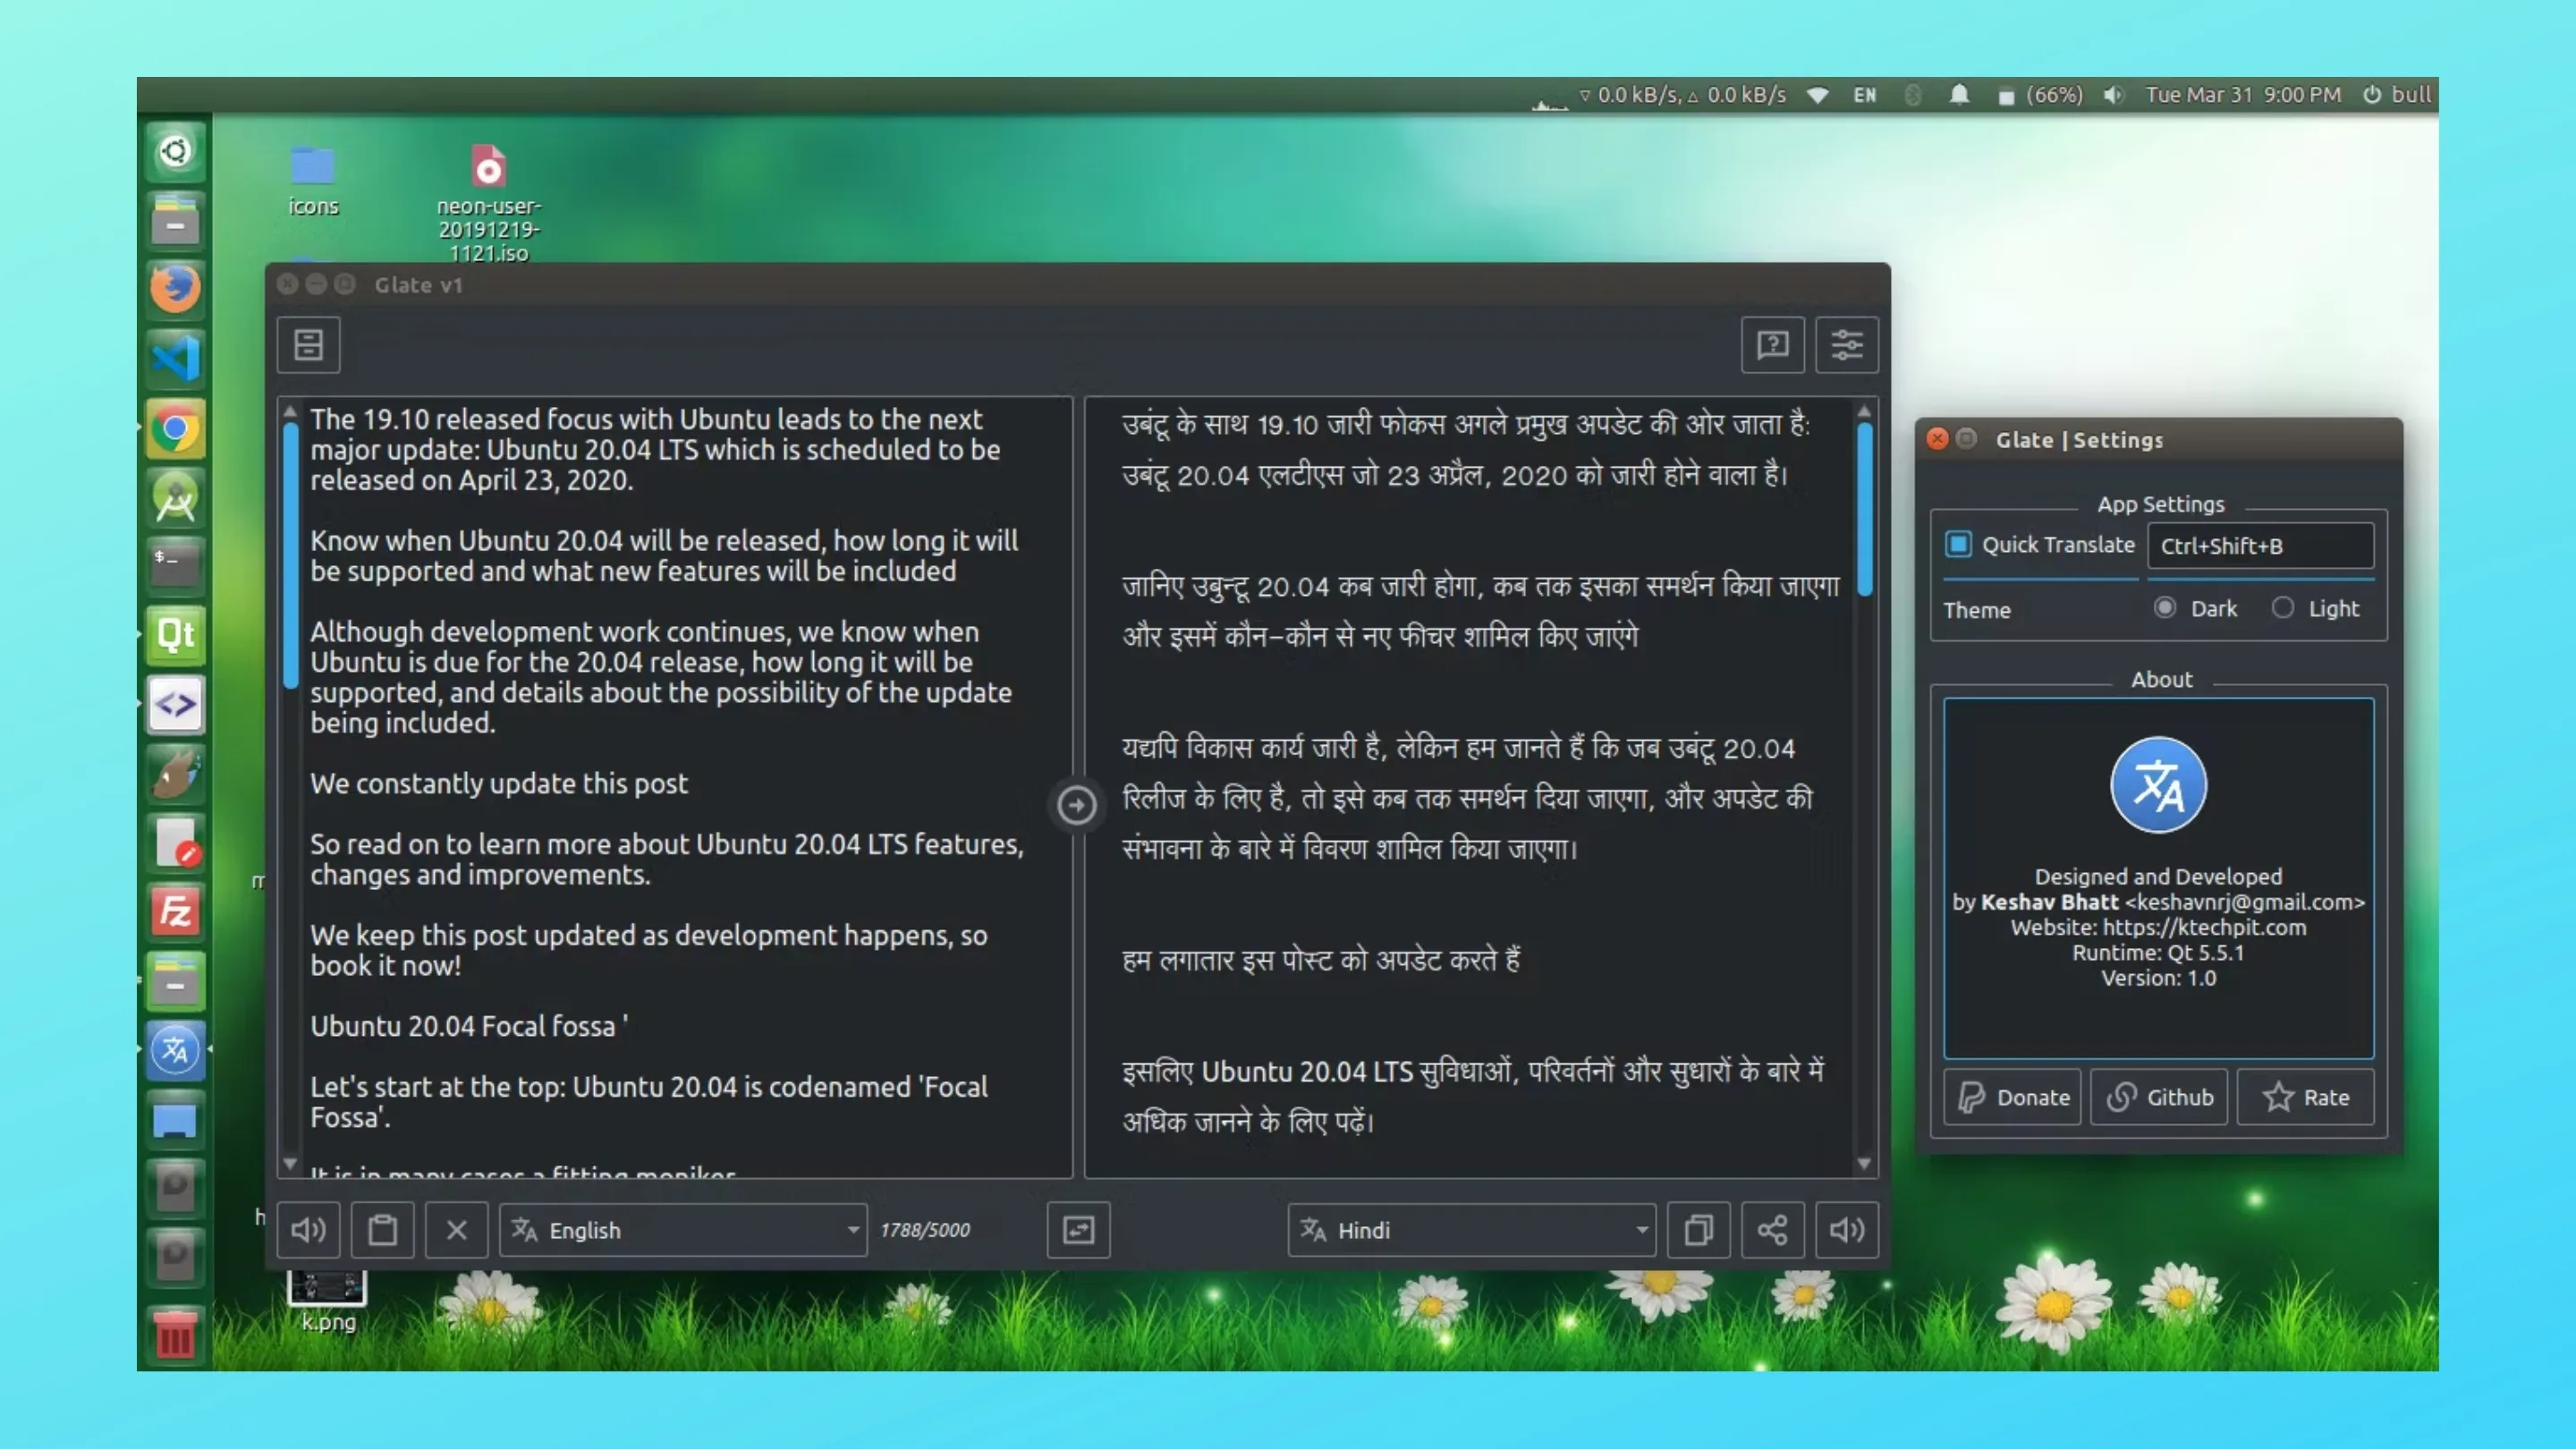Select the Dark theme radio button
This screenshot has width=2576, height=1449.
(x=2166, y=608)
